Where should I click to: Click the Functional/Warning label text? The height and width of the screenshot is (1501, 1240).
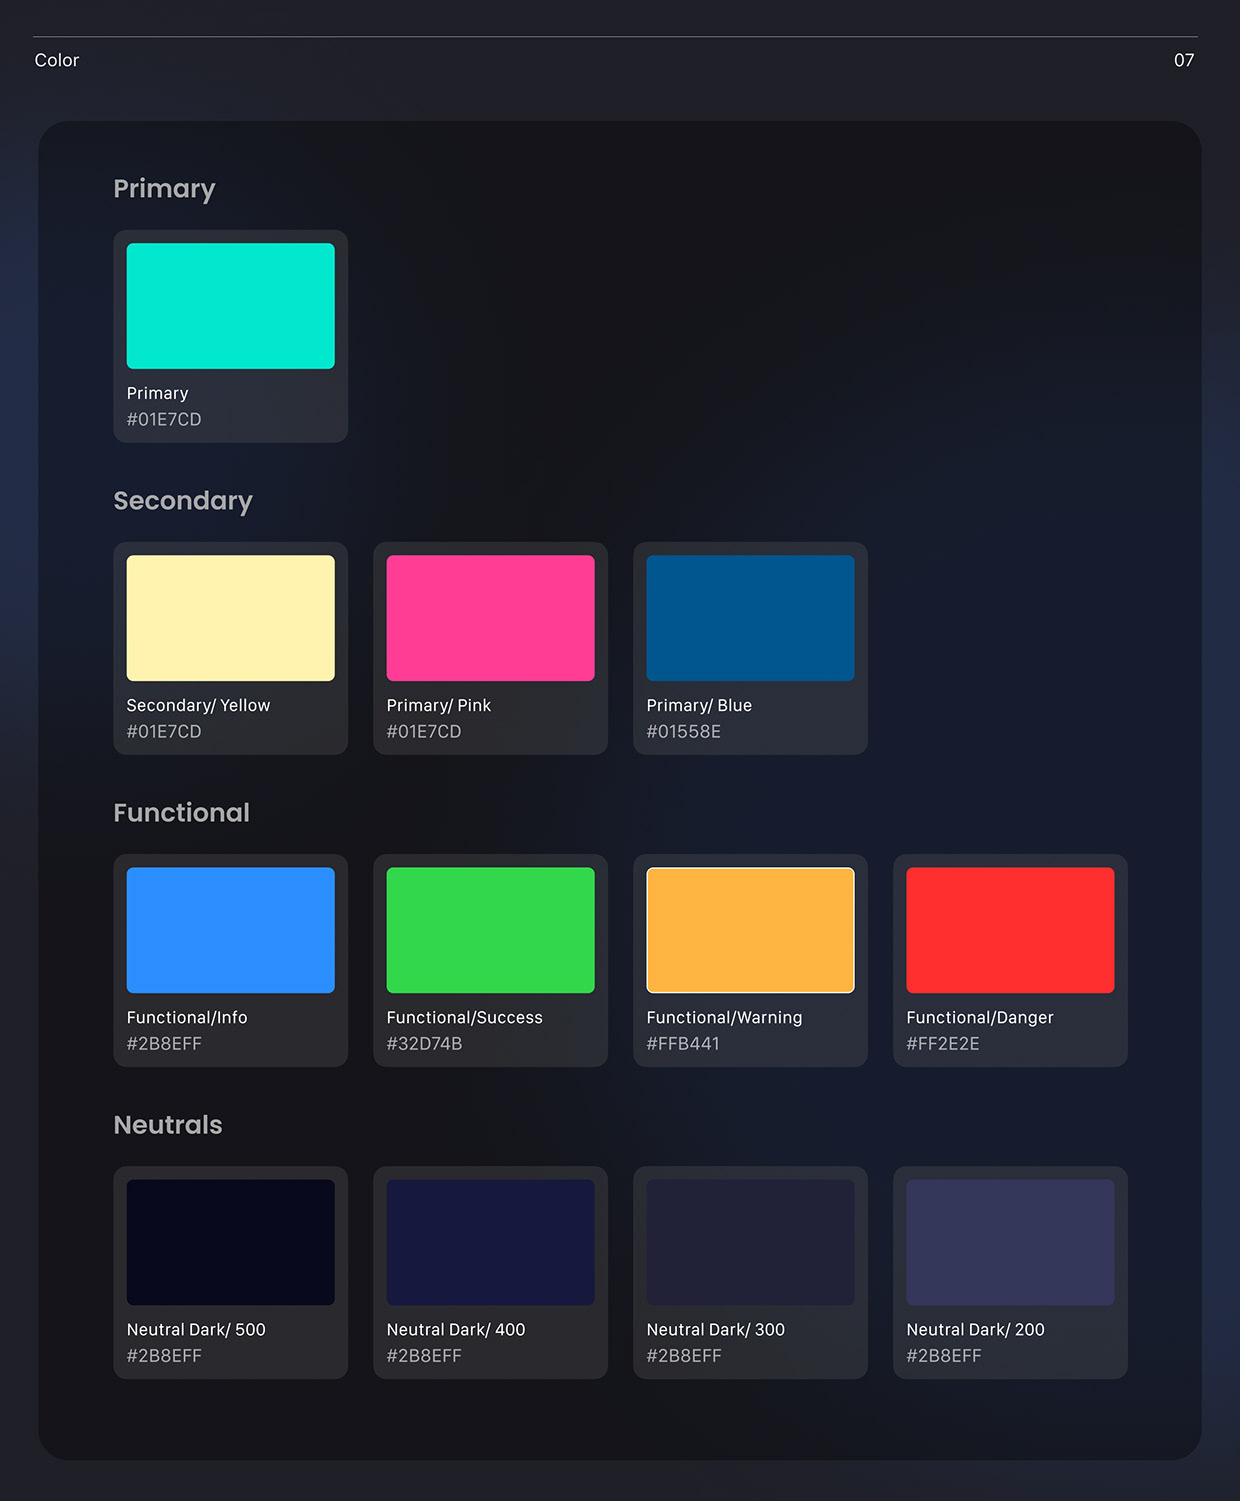[725, 1017]
